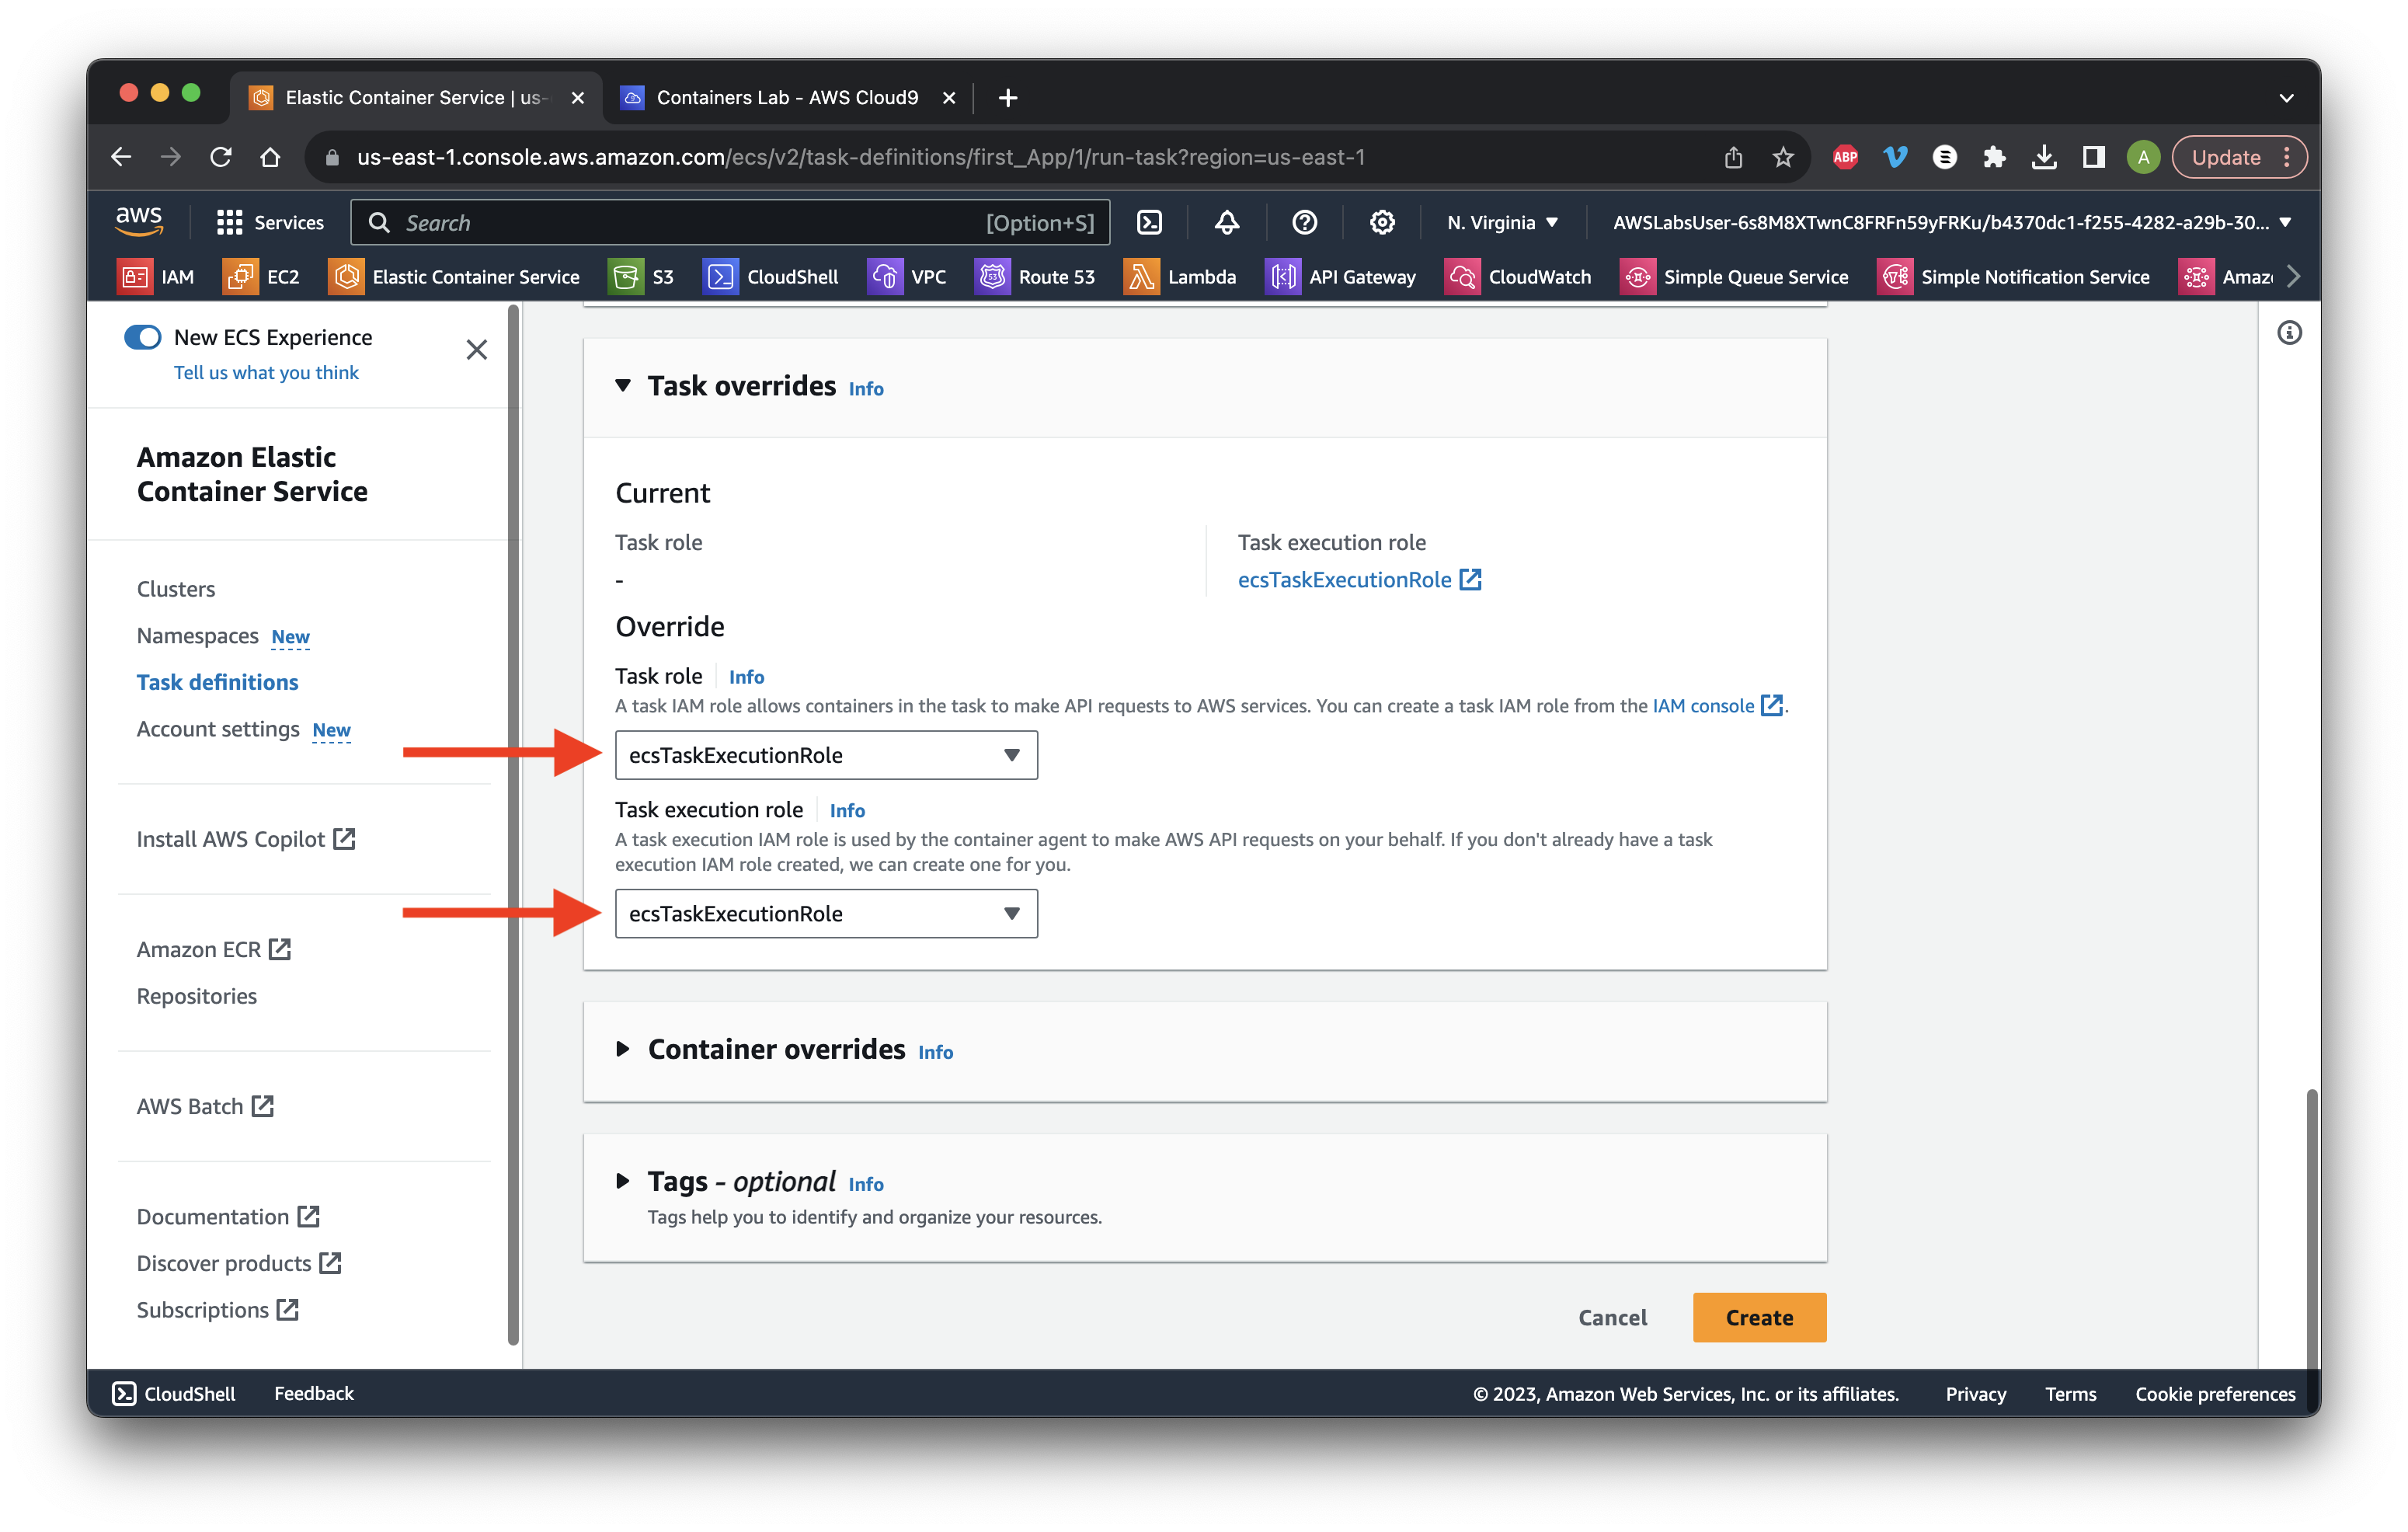The width and height of the screenshot is (2408, 1532).
Task: Switch to the Containers Lab AWS Cloud9 tab
Action: click(786, 97)
